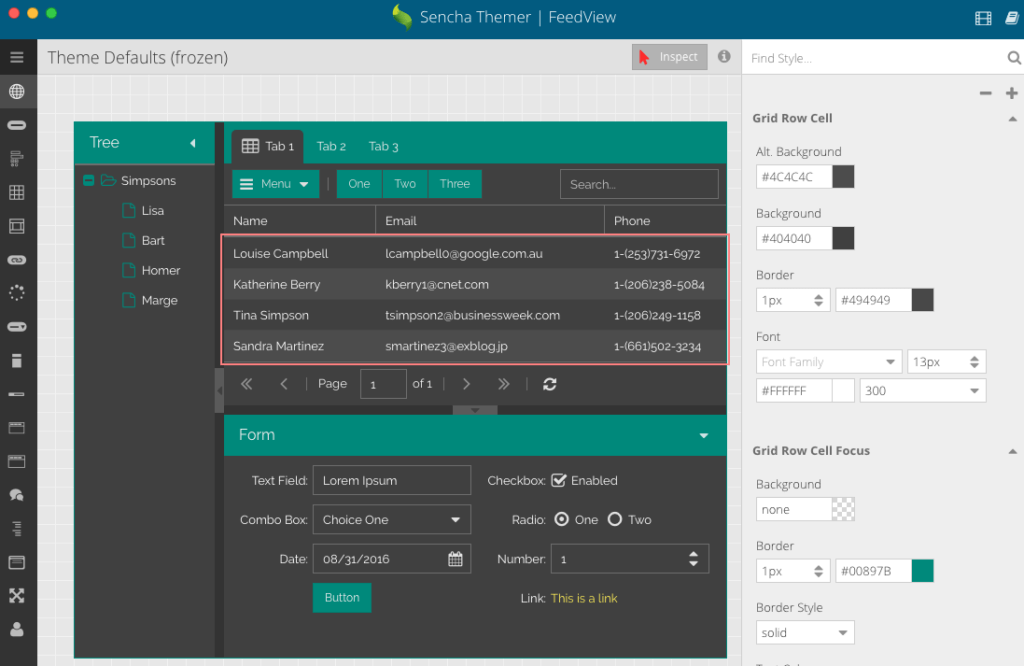This screenshot has height=666, width=1024.
Task: Collapse the Form panel arrow
Action: [x=703, y=436]
